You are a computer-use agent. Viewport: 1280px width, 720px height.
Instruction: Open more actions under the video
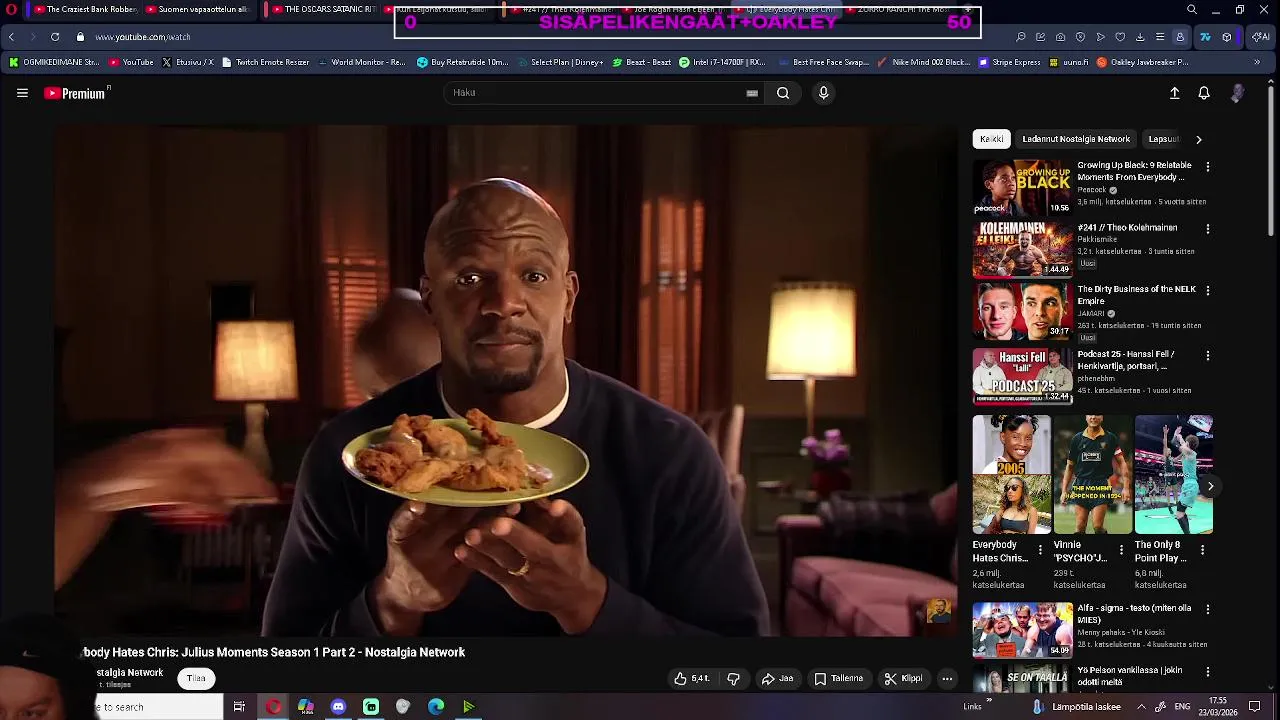pyautogui.click(x=947, y=678)
